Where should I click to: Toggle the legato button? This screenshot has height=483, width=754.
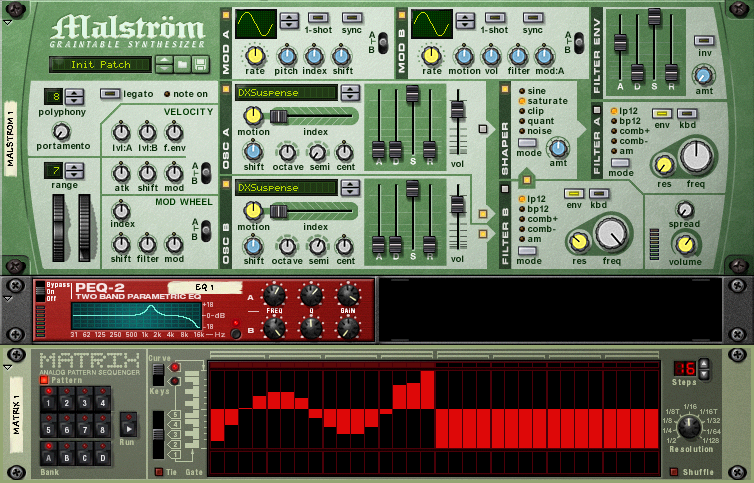[109, 94]
